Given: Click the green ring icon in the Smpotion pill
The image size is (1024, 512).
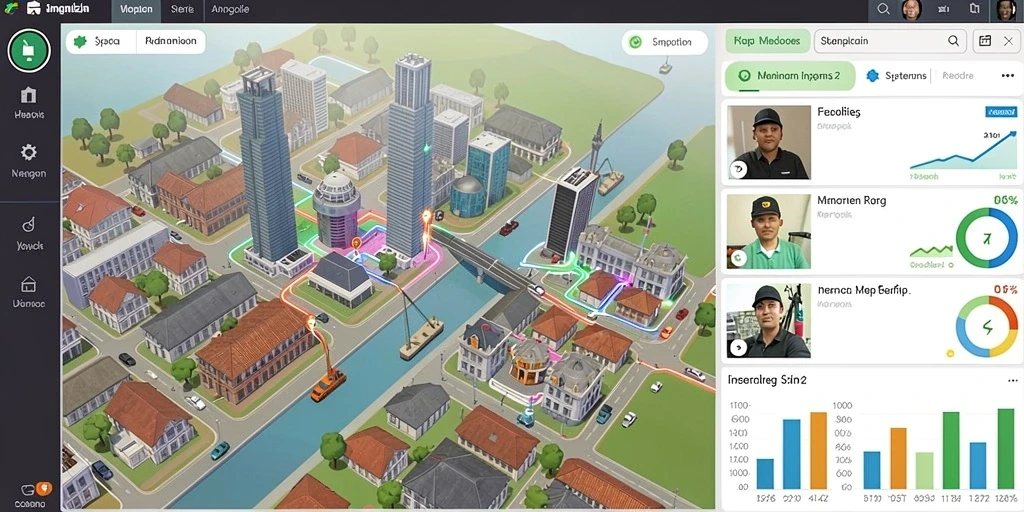Looking at the screenshot, I should [x=635, y=42].
